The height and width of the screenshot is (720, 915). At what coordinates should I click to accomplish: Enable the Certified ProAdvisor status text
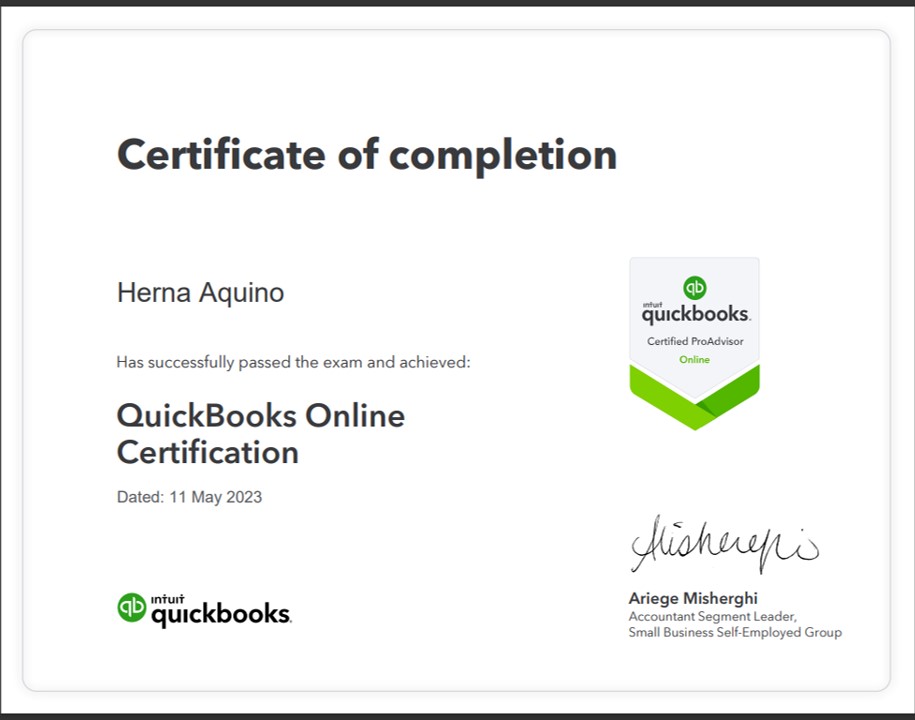694,340
